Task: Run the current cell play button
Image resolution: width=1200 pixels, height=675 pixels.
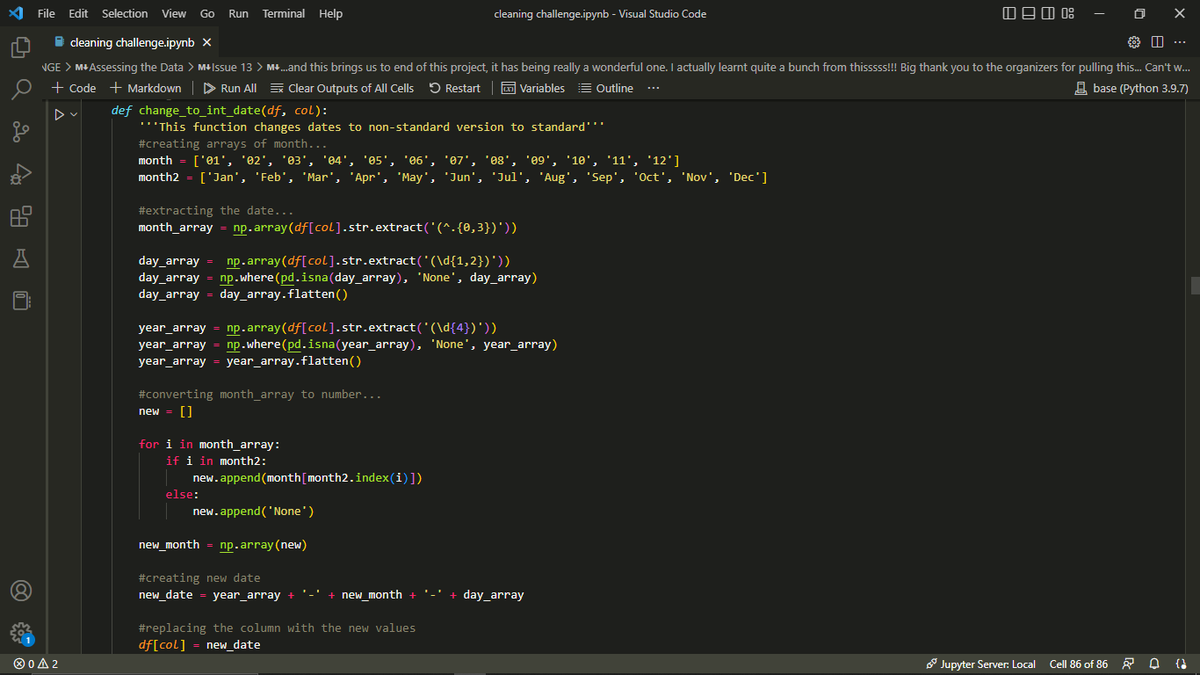Action: (x=60, y=116)
